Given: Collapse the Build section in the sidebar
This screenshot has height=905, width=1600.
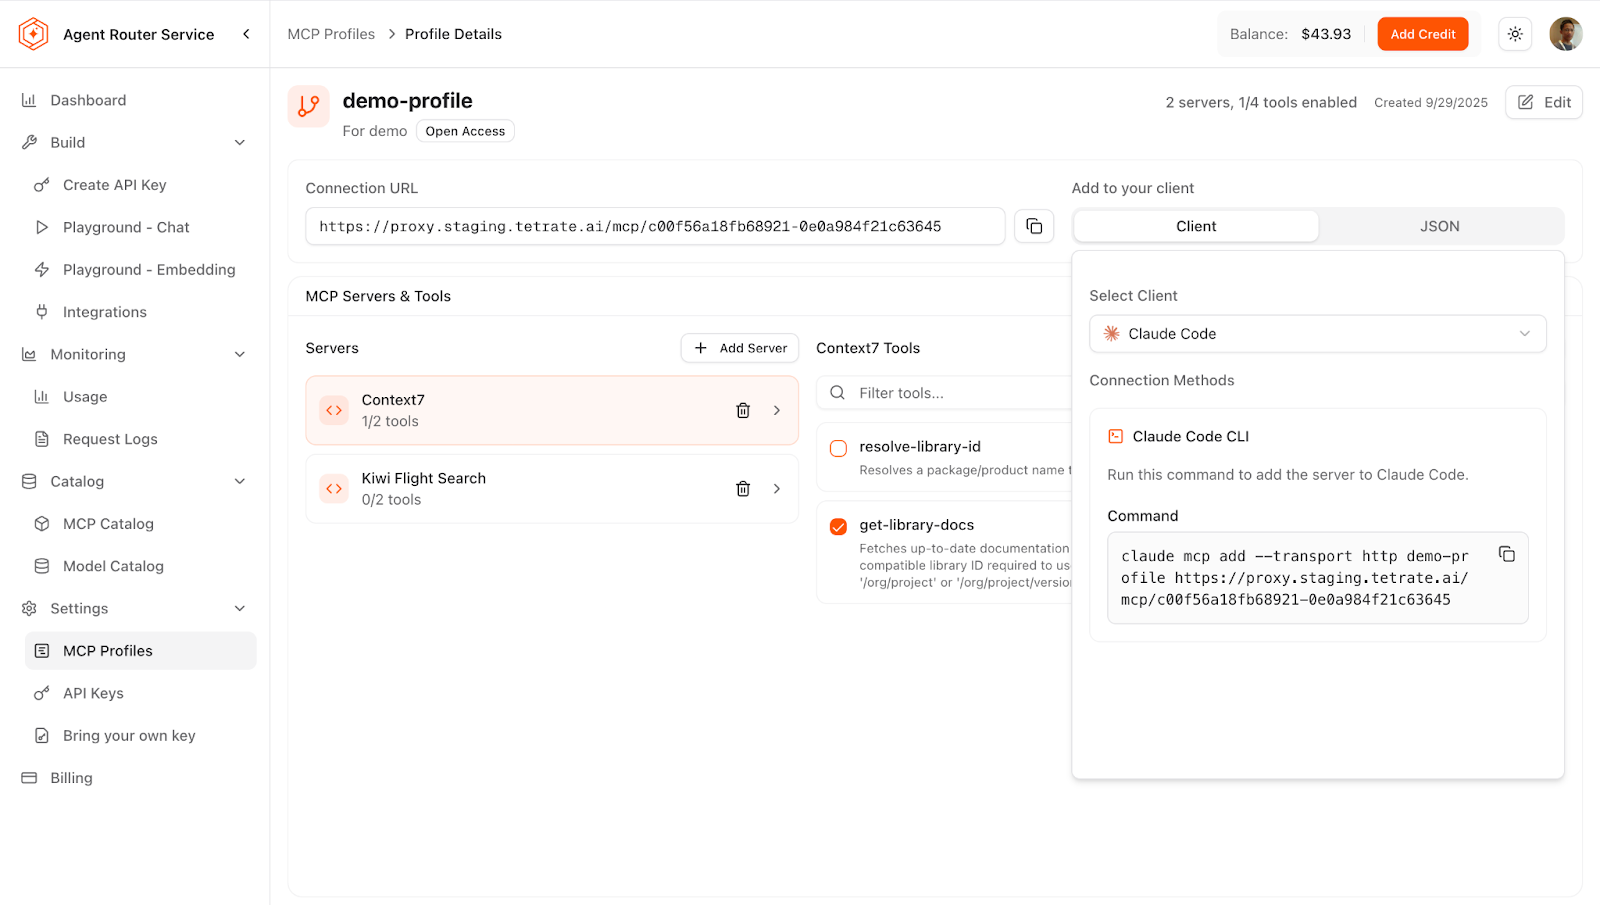Looking at the screenshot, I should pyautogui.click(x=240, y=143).
